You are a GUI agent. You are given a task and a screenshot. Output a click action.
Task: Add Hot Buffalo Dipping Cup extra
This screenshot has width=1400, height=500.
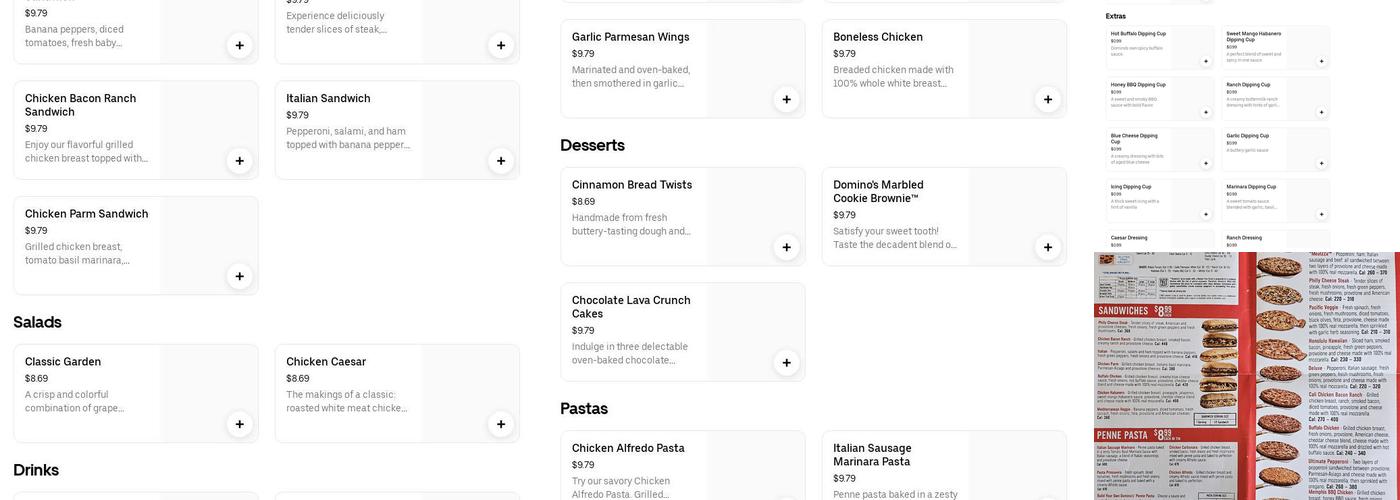coord(1205,61)
